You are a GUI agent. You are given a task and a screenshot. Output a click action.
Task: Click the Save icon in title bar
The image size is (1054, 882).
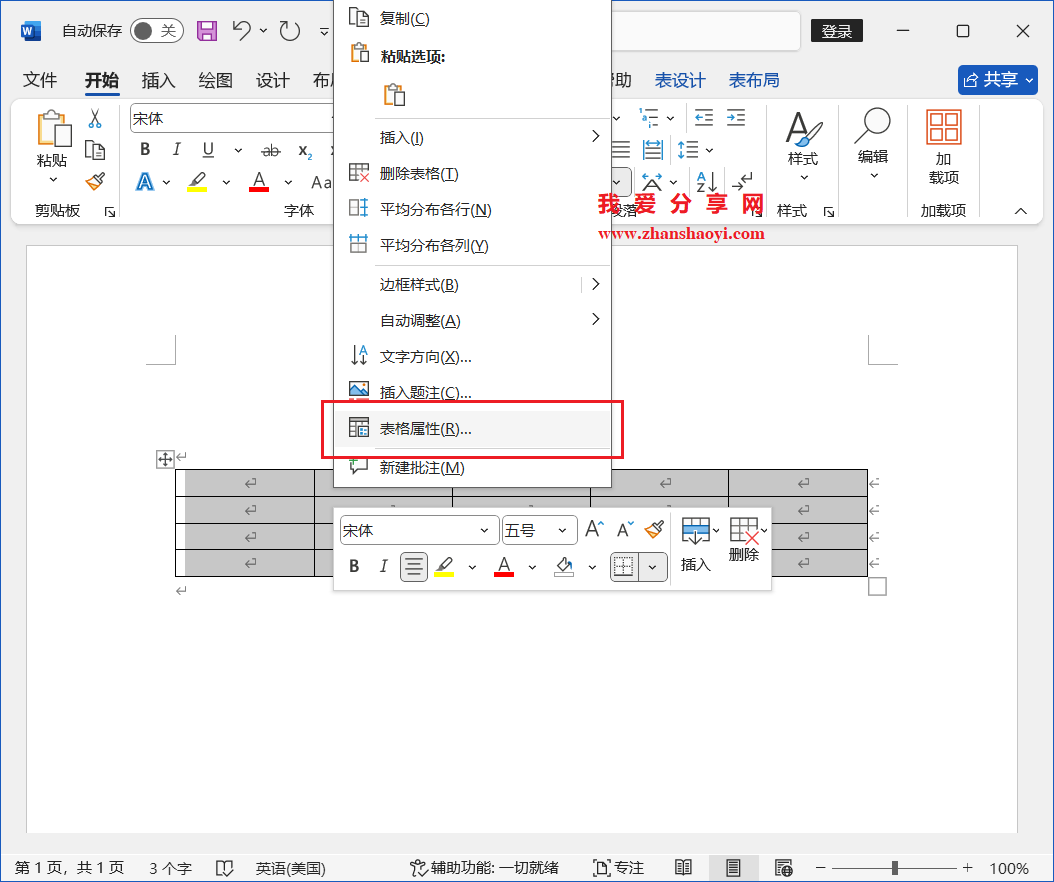coord(206,31)
